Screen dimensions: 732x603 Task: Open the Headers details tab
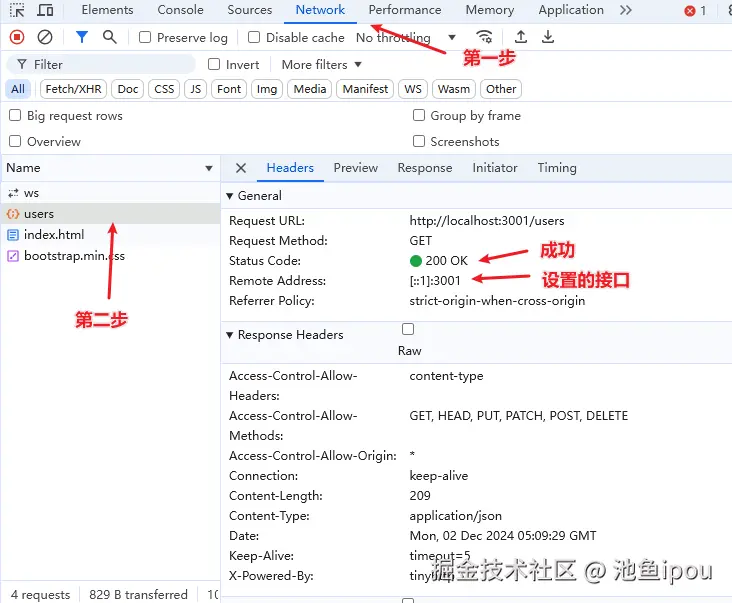(290, 168)
